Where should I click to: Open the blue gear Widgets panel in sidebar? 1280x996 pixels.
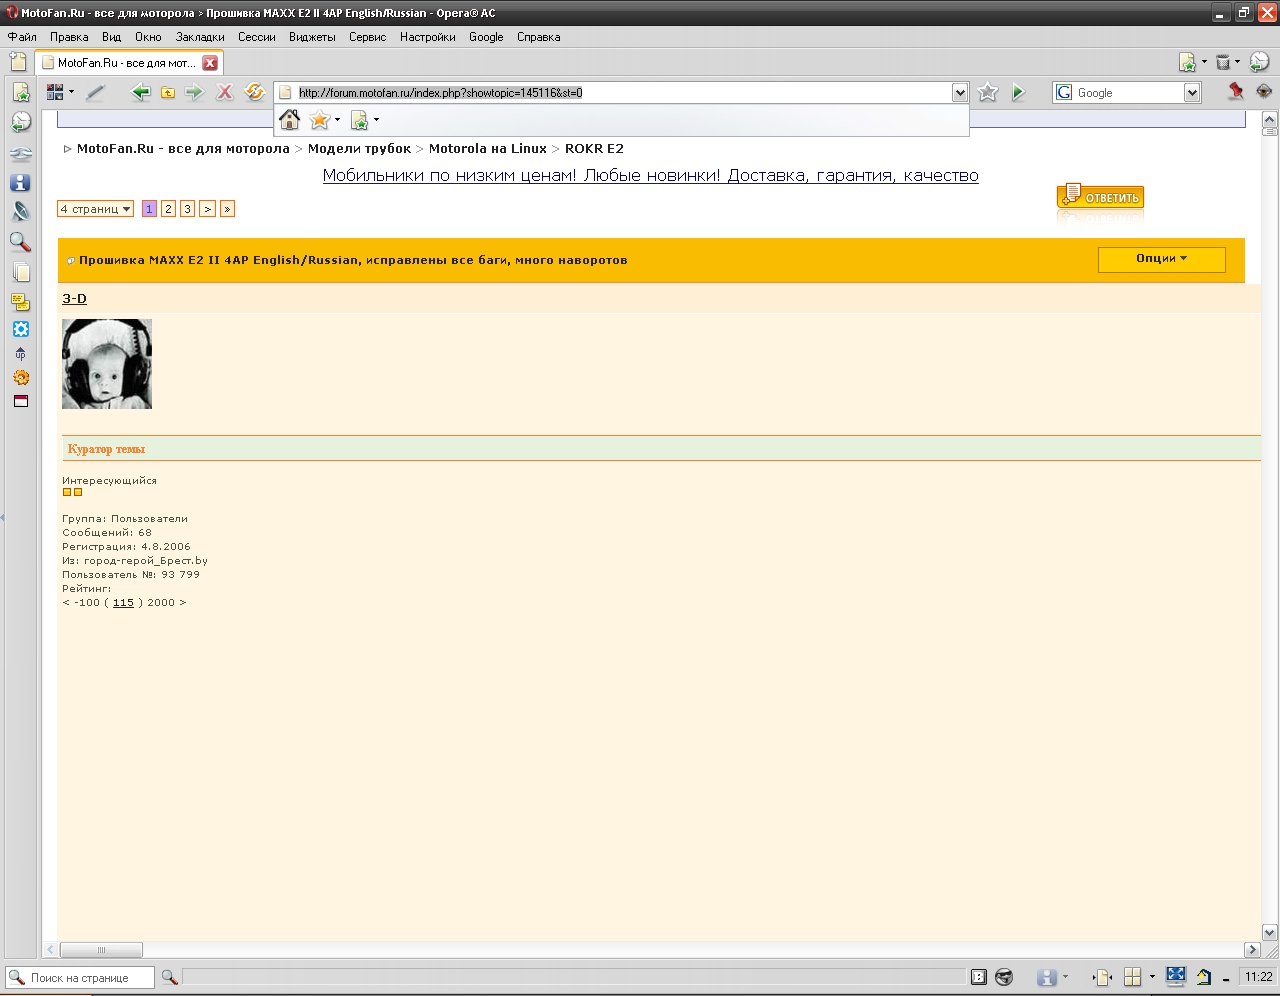(20, 329)
